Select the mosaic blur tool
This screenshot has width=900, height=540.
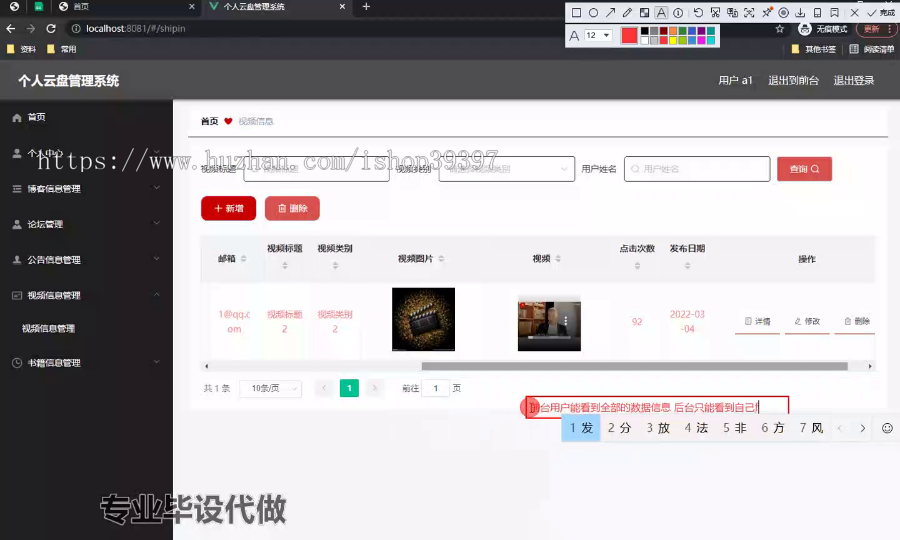pyautogui.click(x=645, y=13)
